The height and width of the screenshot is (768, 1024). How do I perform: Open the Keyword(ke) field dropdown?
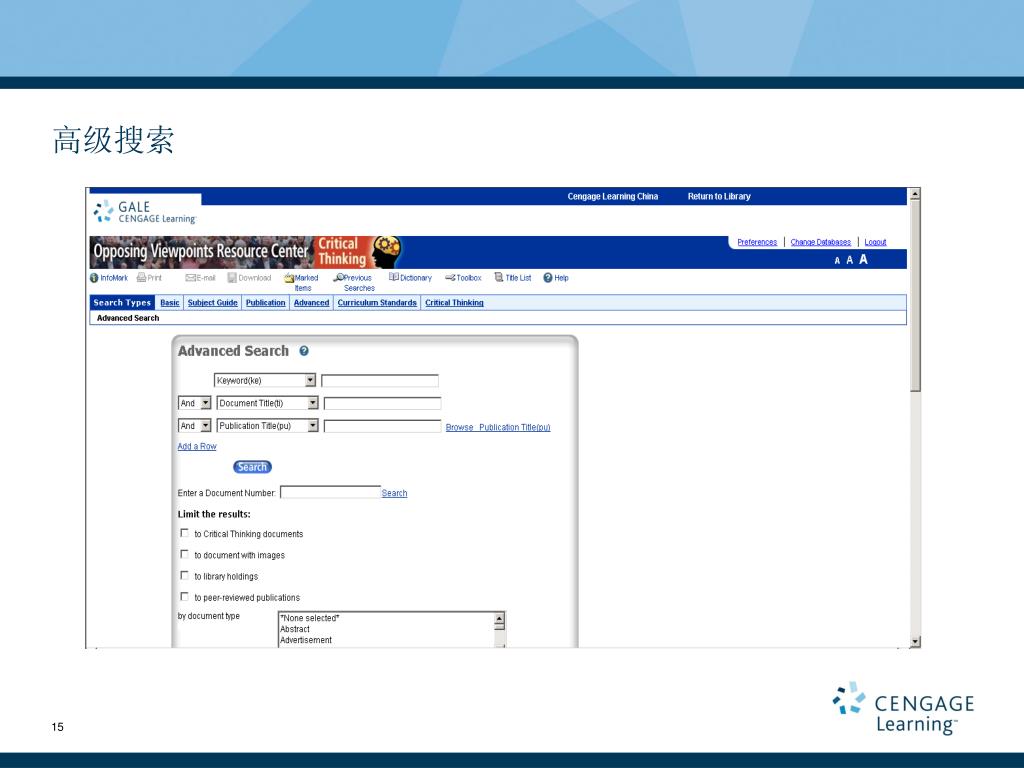click(x=310, y=380)
